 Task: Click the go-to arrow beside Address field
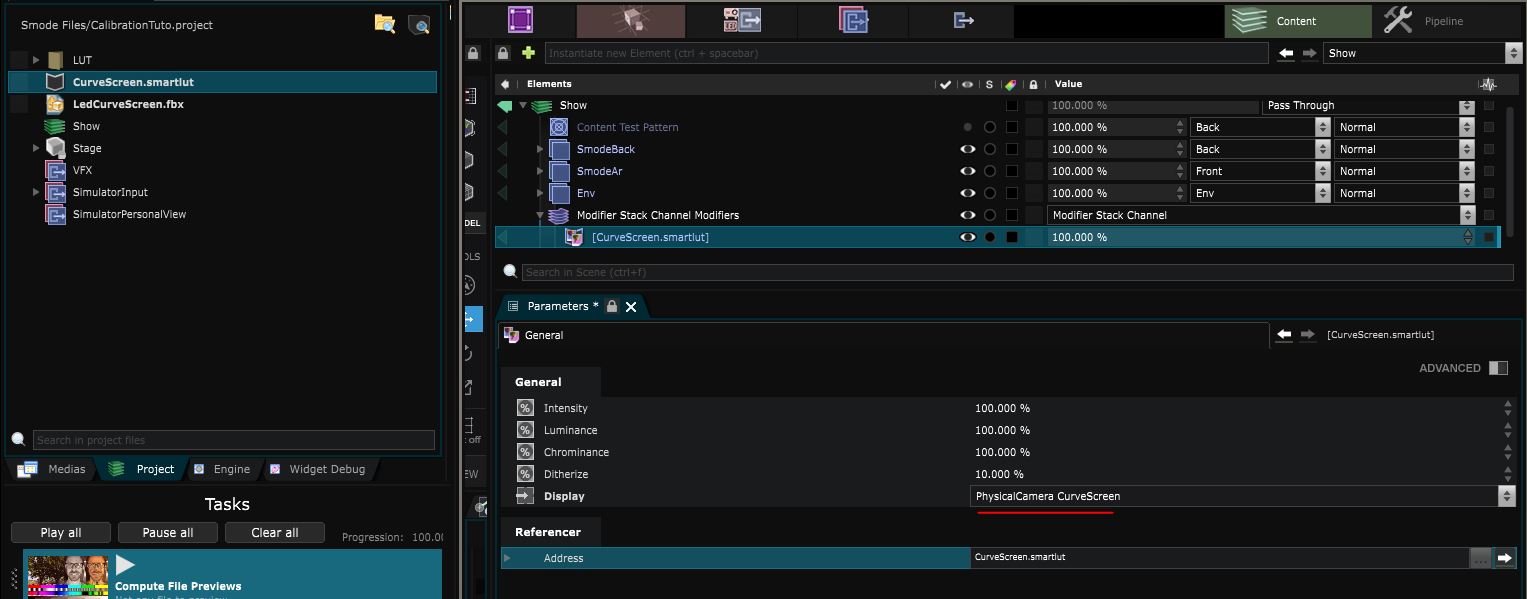(1505, 558)
